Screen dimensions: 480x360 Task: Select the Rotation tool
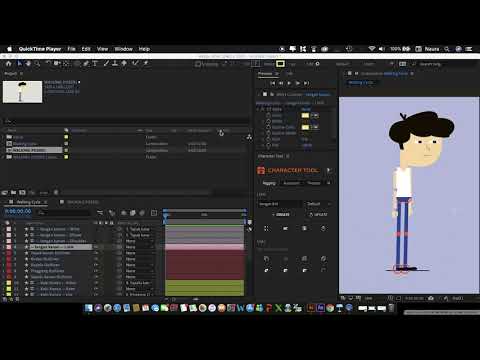48,63
